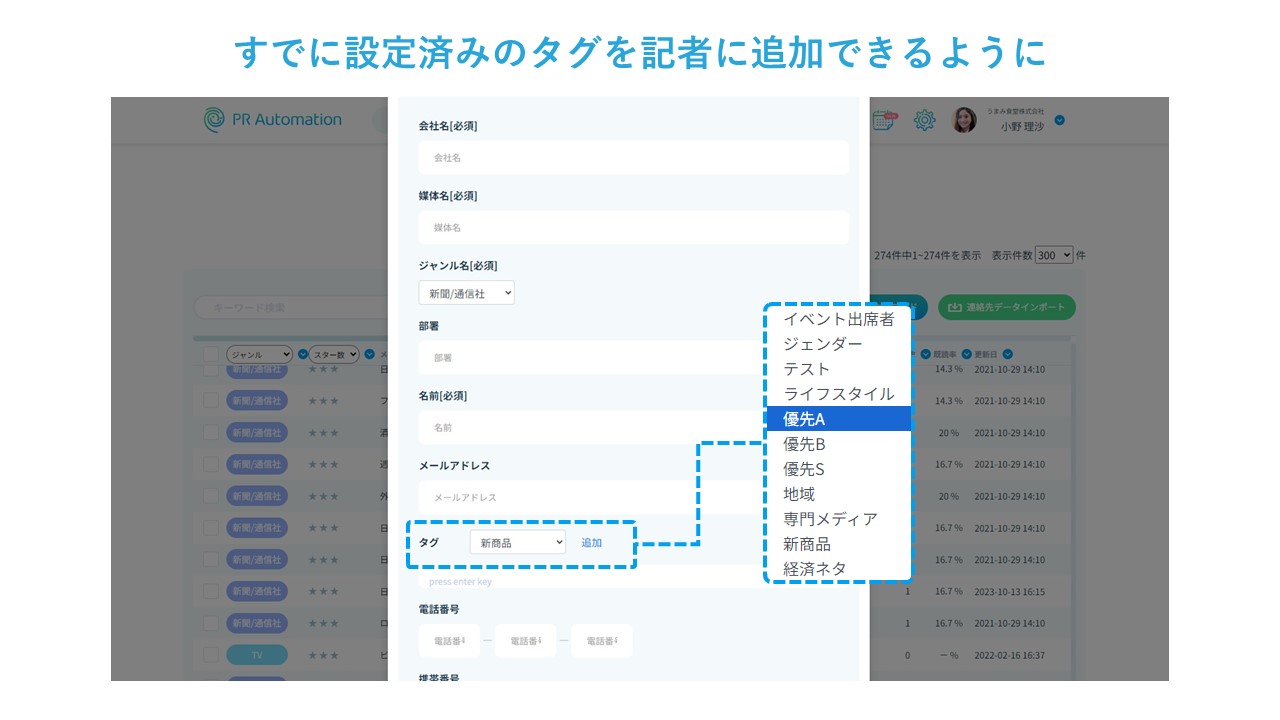Open settings via the gear icon
This screenshot has height=720, width=1280.
click(925, 120)
